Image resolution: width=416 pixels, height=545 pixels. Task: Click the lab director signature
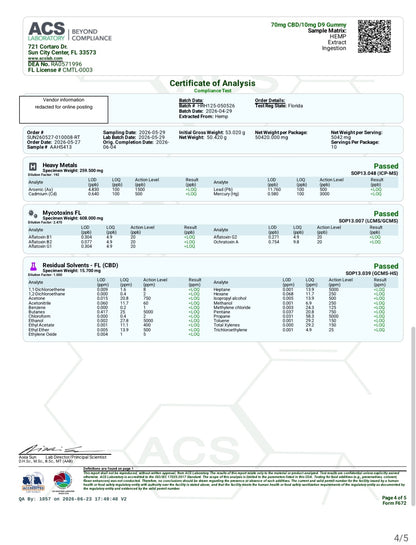[x=63, y=449]
